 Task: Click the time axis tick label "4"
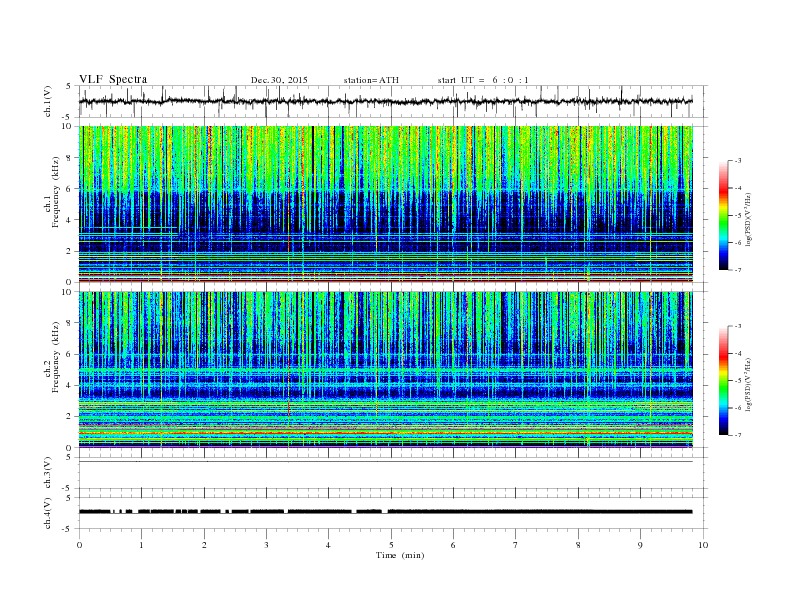[x=329, y=545]
